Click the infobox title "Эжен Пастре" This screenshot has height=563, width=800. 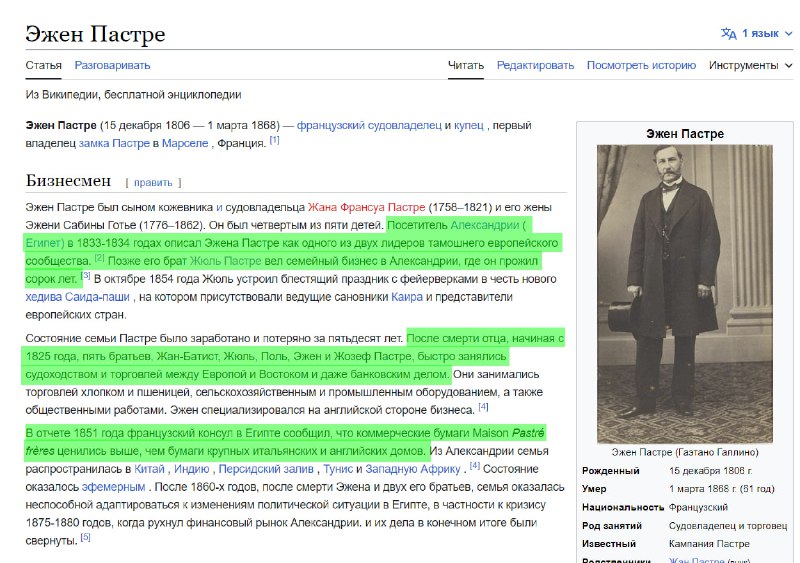point(685,134)
